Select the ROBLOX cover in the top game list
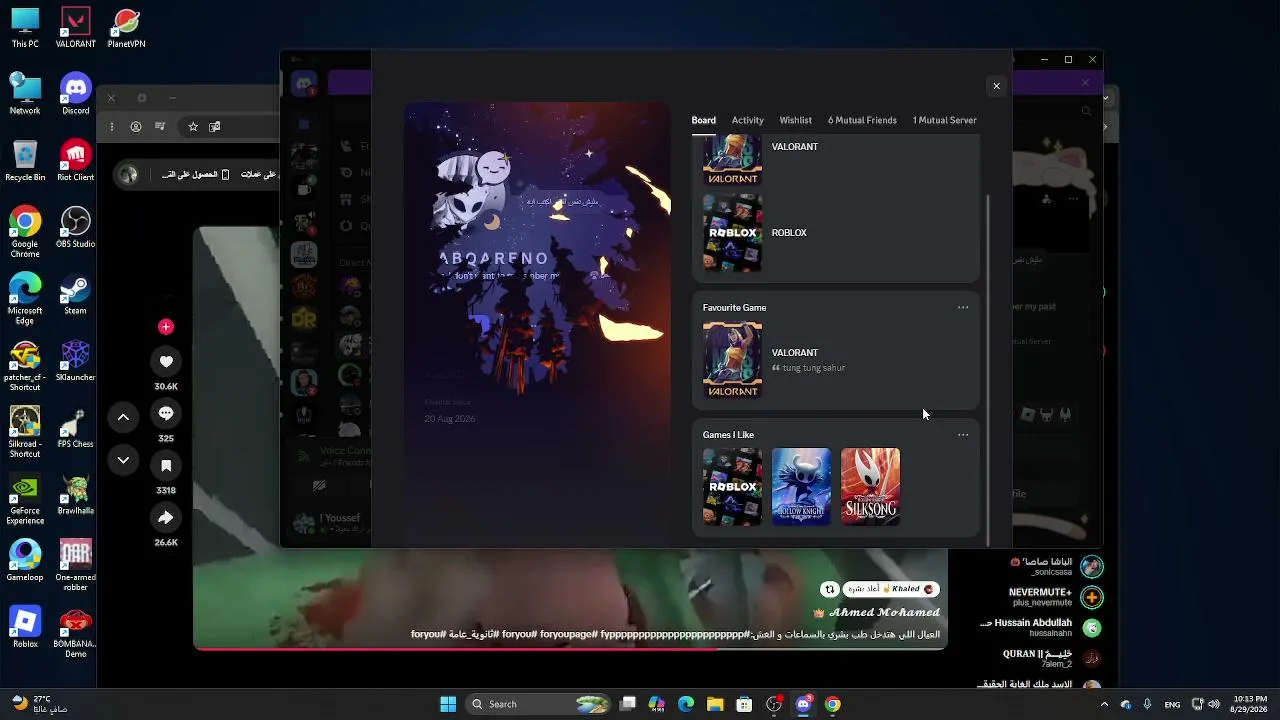Image resolution: width=1280 pixels, height=720 pixels. tap(732, 232)
